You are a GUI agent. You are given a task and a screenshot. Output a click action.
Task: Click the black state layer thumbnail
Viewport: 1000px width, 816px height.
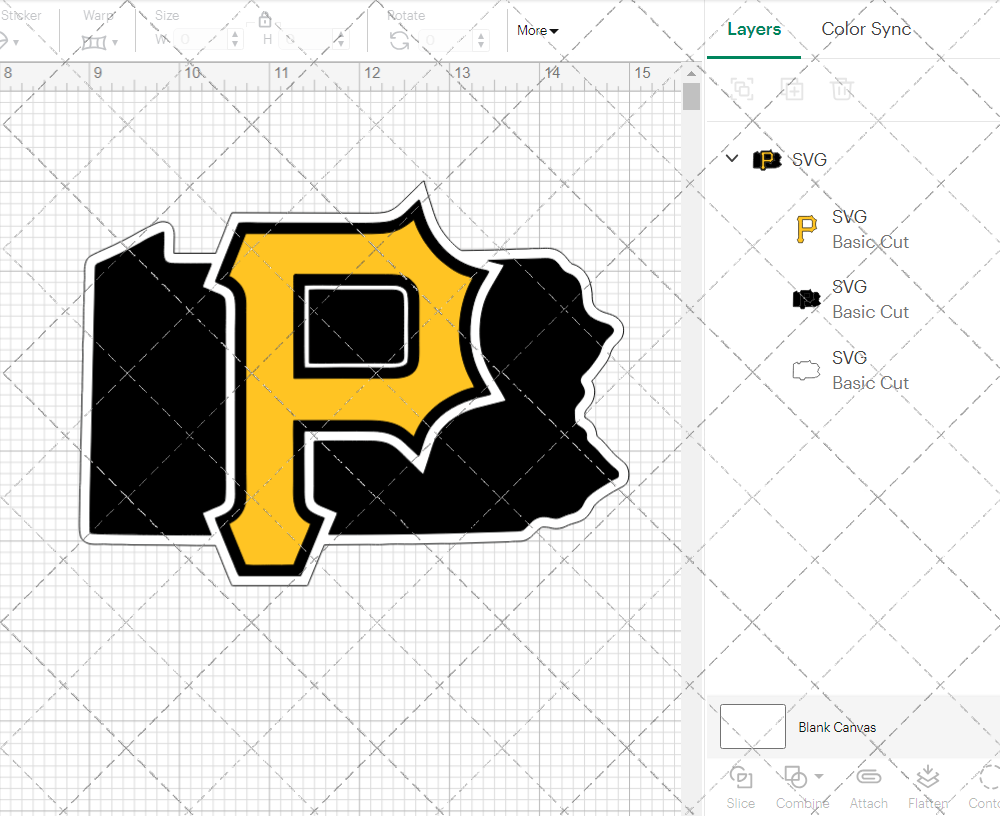point(806,299)
